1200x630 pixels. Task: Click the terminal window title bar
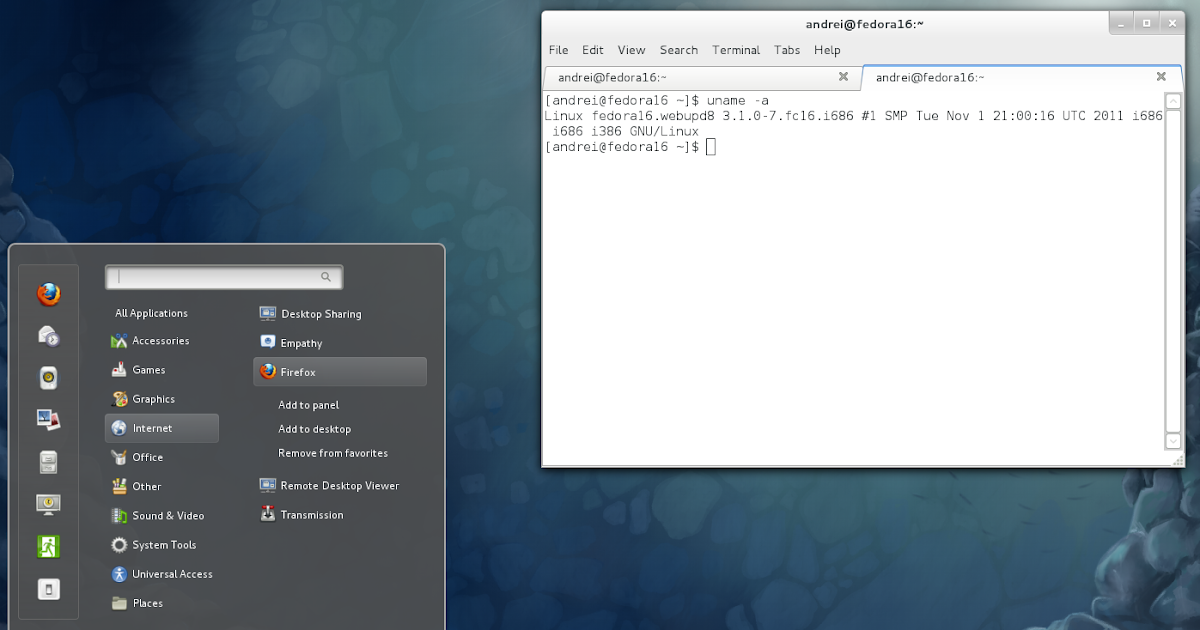(x=863, y=23)
